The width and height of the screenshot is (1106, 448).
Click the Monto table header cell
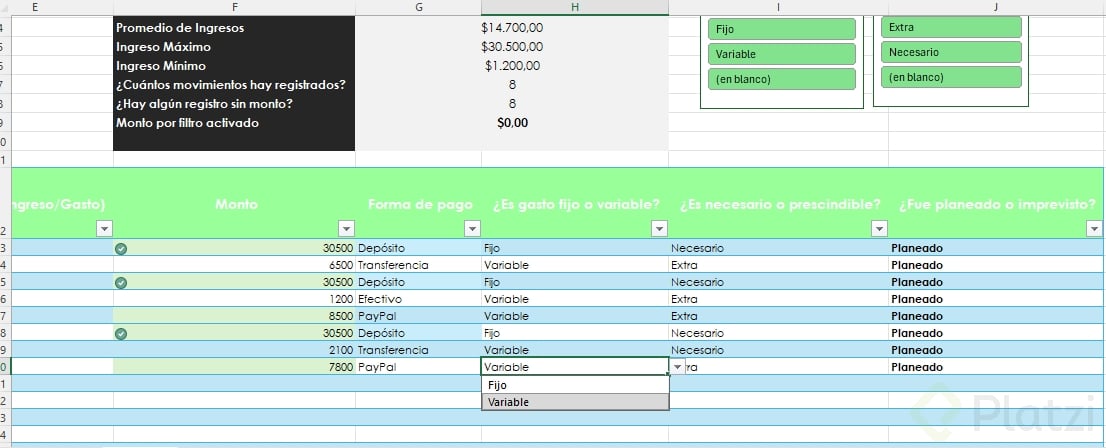click(234, 204)
